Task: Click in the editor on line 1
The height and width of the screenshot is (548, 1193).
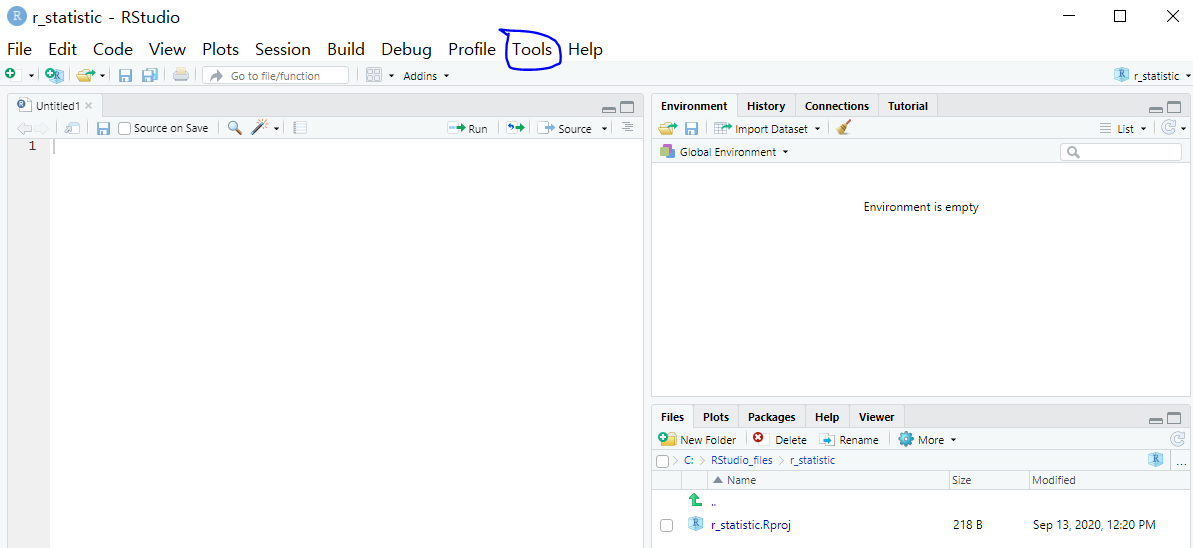Action: pos(346,146)
